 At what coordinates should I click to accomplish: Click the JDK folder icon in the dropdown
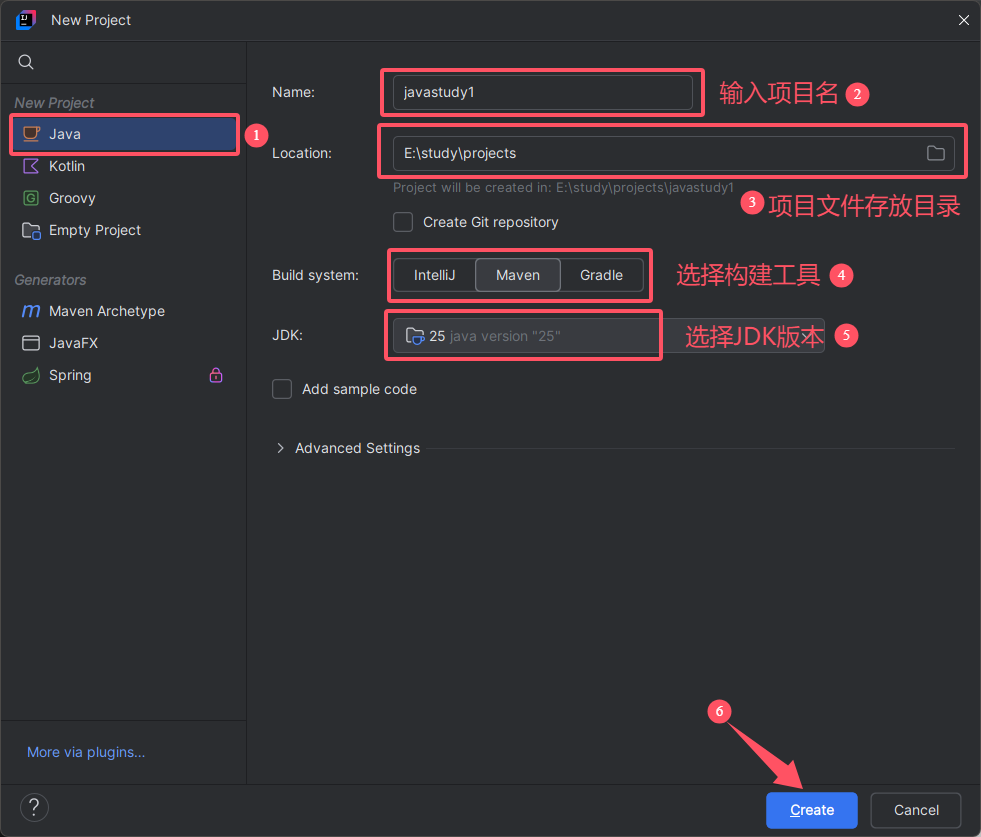(x=415, y=336)
